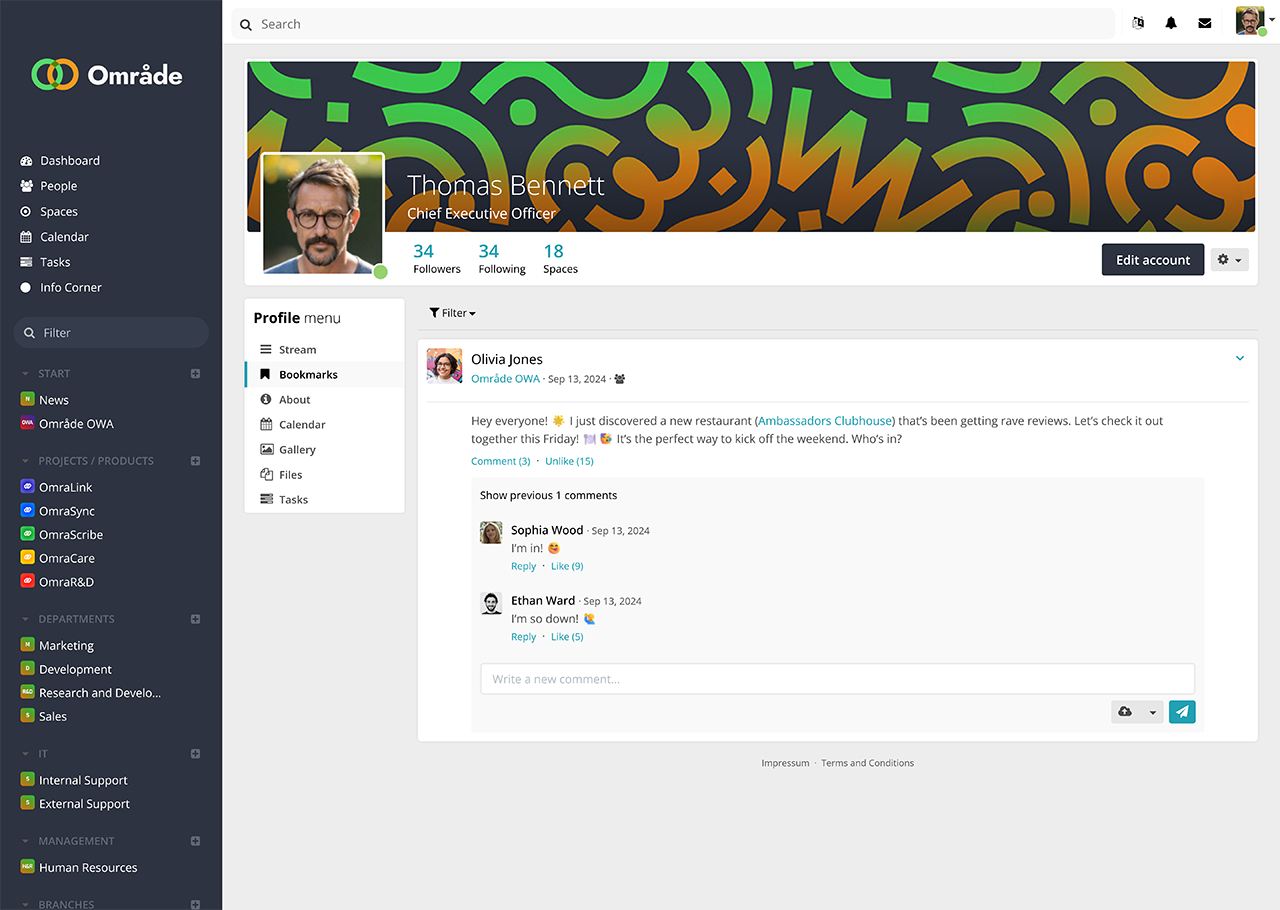Collapse the DEPARTMENTS sidebar section
Image resolution: width=1280 pixels, height=910 pixels.
pyautogui.click(x=25, y=619)
